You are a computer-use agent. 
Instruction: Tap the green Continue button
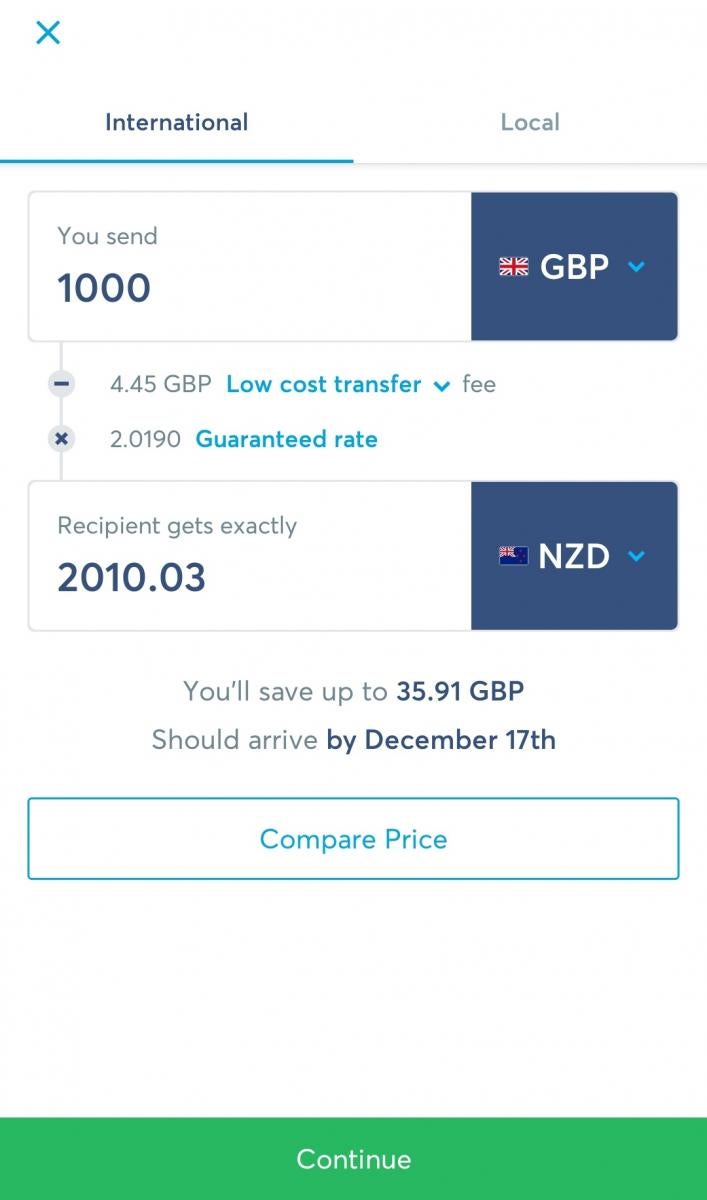click(x=353, y=1159)
